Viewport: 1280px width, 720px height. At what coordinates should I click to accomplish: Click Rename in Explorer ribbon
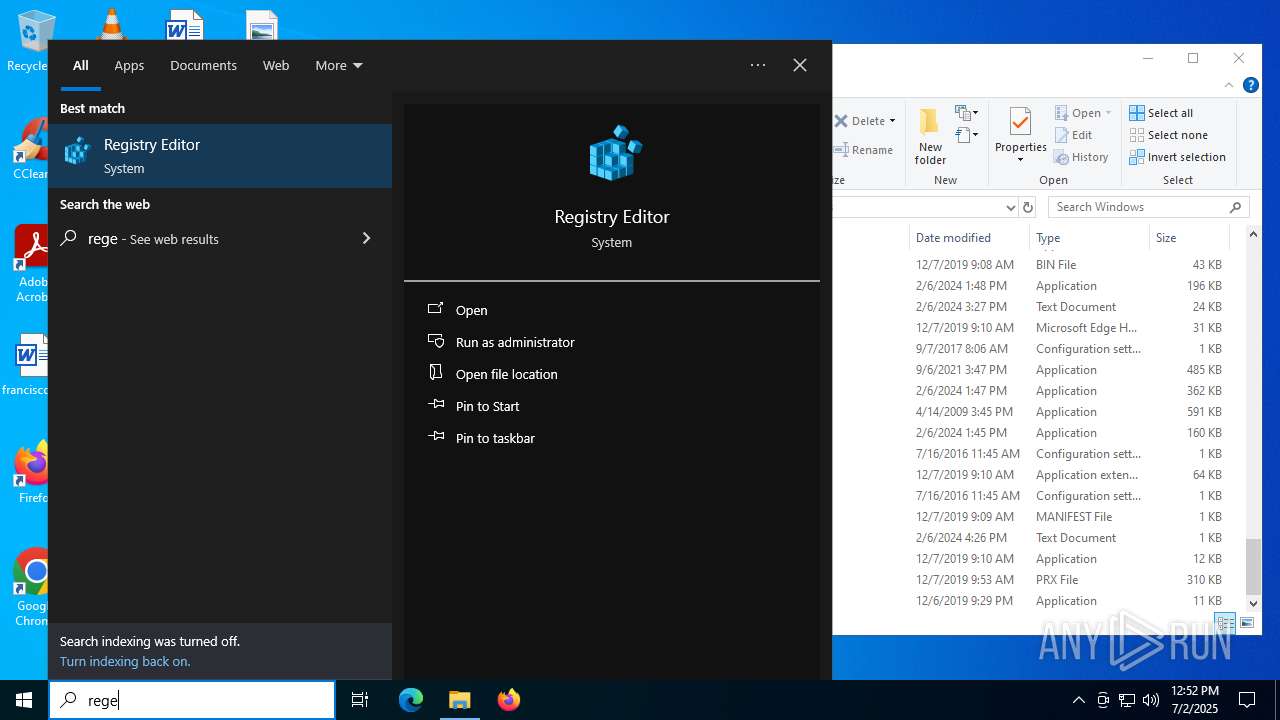coord(864,150)
